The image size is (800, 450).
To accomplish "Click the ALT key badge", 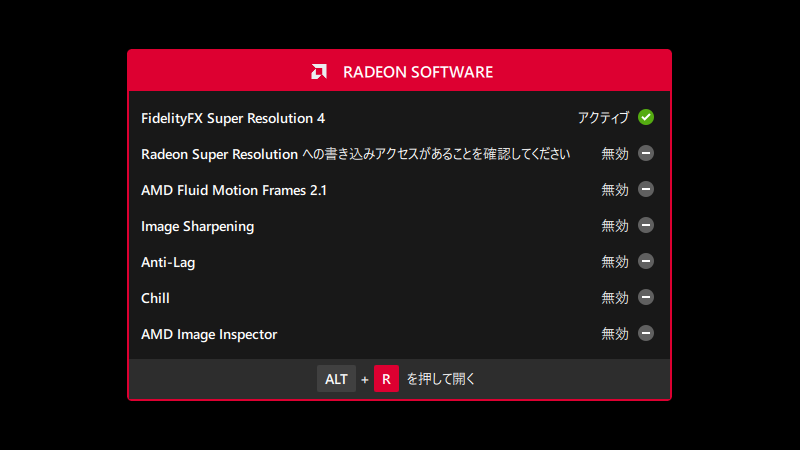I will click(x=336, y=379).
